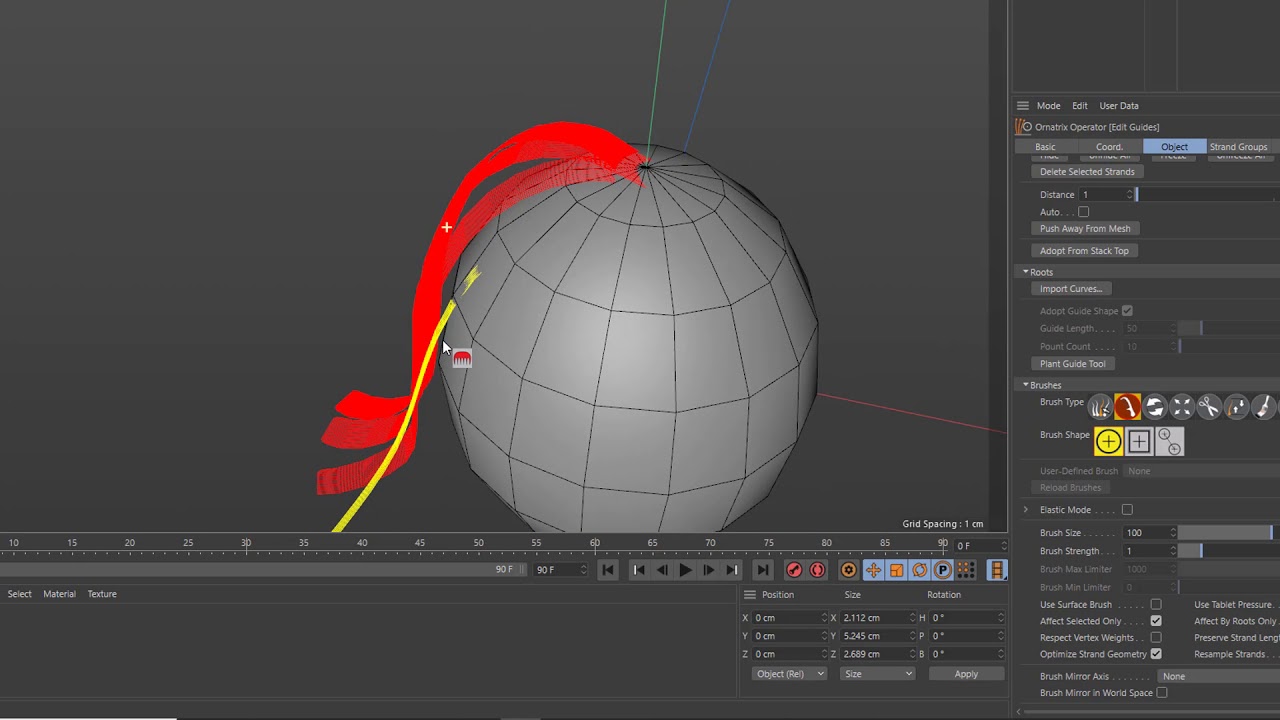
Task: Select the rotate arrows brush type
Action: tap(1155, 407)
